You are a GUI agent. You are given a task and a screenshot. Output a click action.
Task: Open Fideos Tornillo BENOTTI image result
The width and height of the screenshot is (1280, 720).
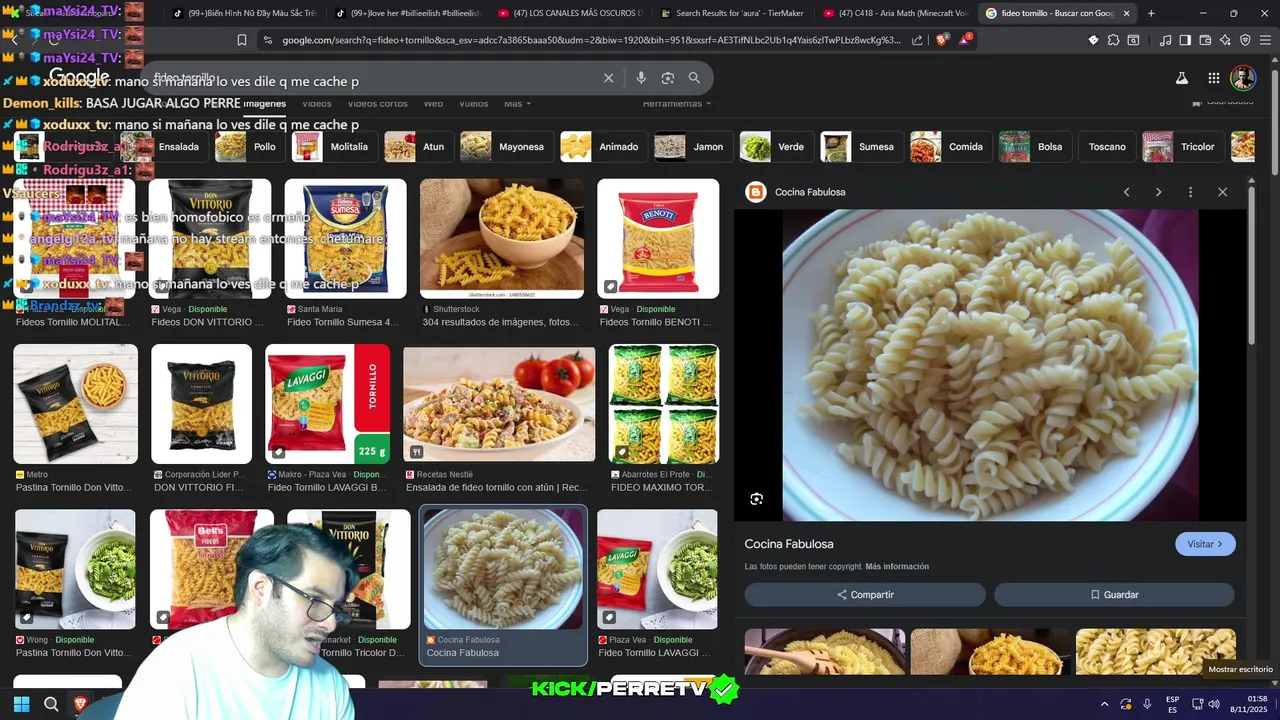point(658,239)
